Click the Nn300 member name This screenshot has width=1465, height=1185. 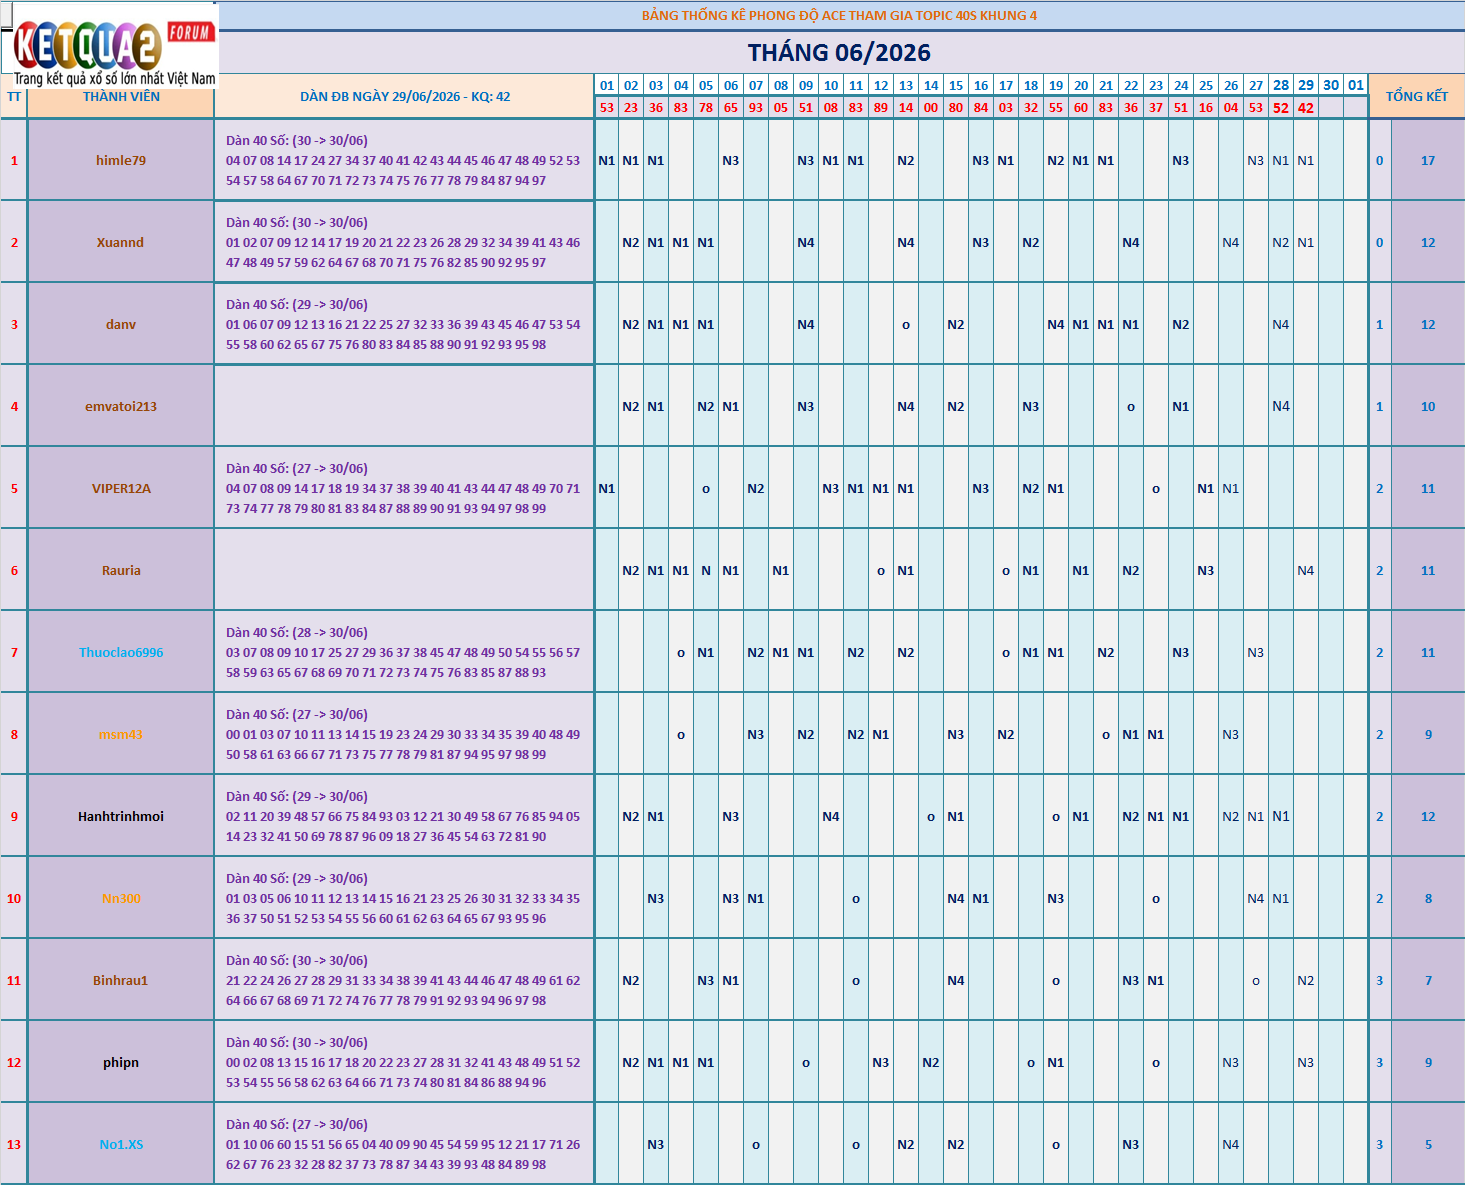click(121, 898)
